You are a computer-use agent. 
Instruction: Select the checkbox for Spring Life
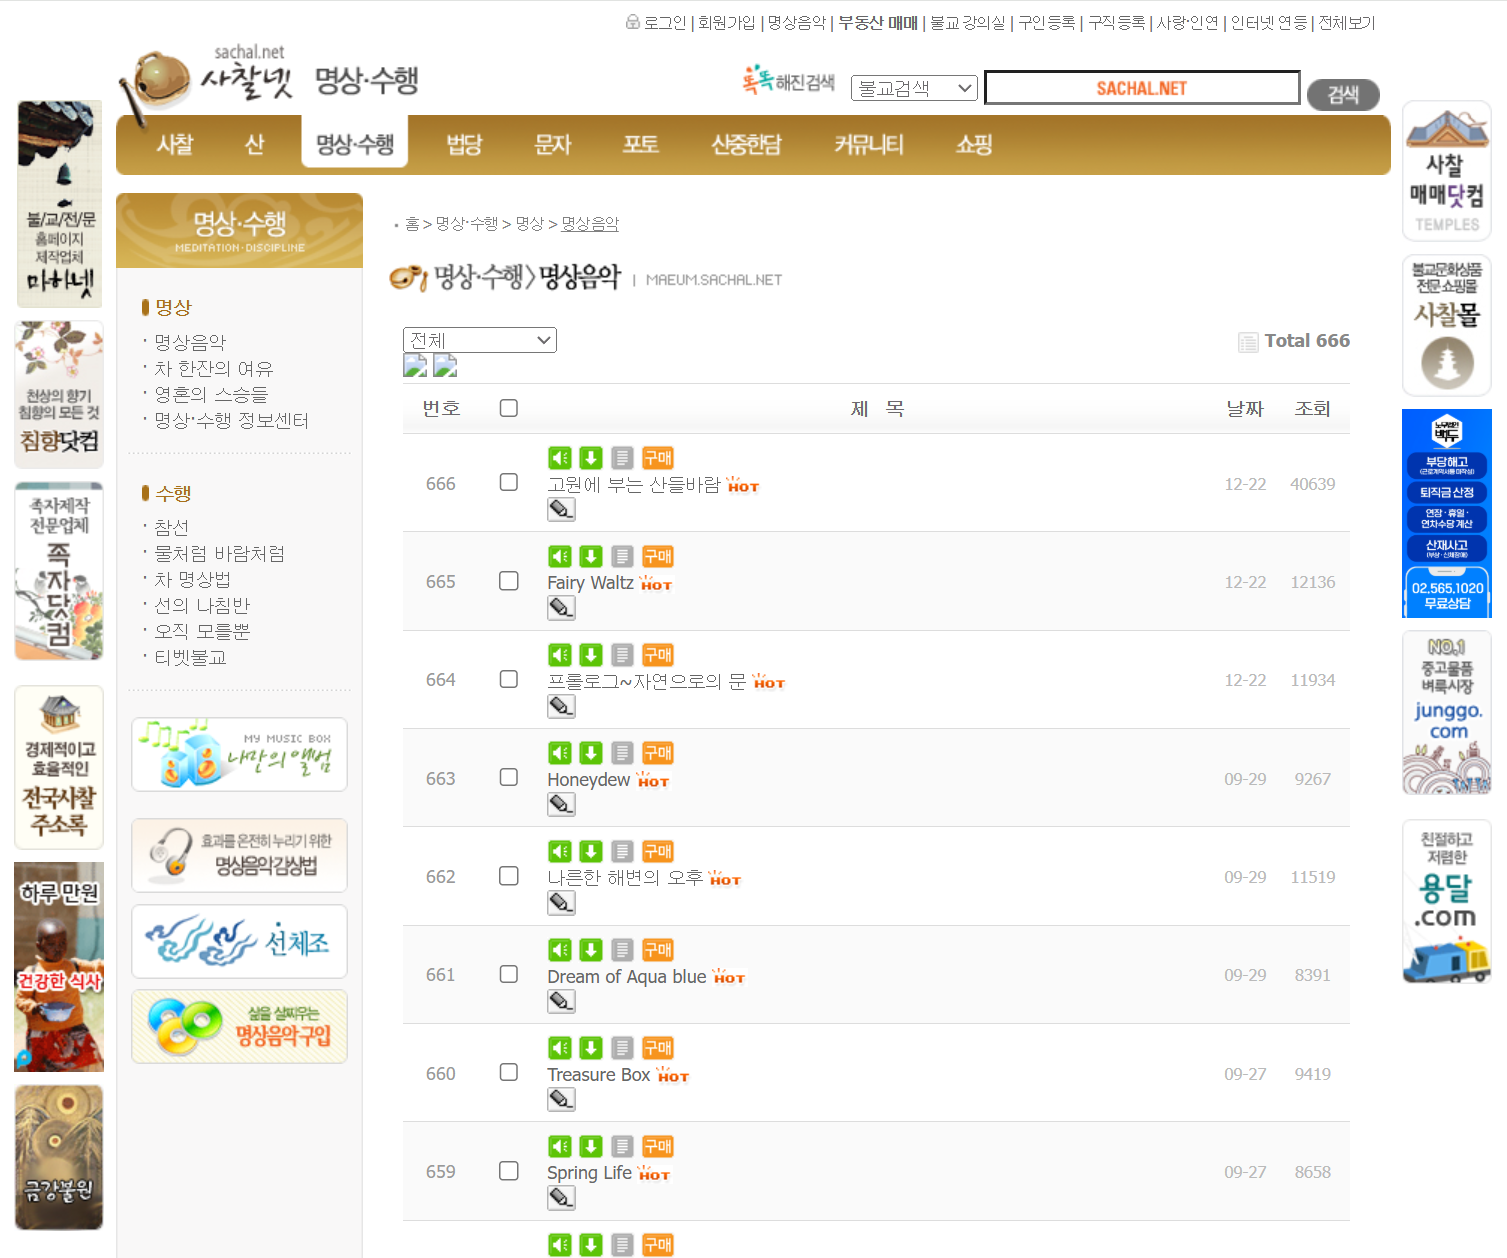coord(509,1170)
